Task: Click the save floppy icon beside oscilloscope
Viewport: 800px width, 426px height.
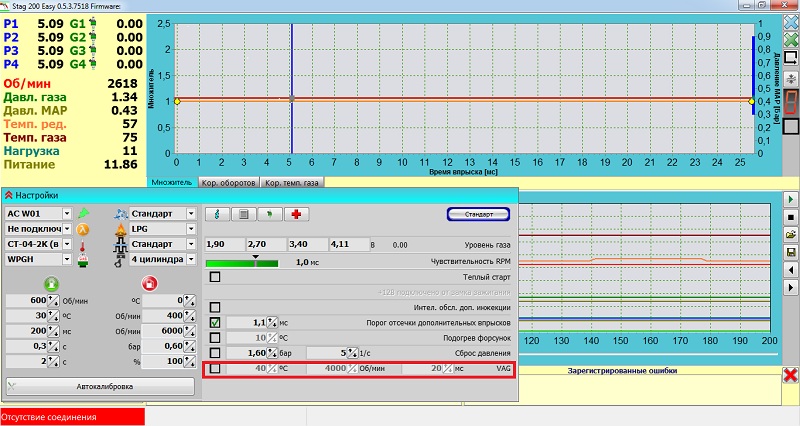Action: coord(790,250)
